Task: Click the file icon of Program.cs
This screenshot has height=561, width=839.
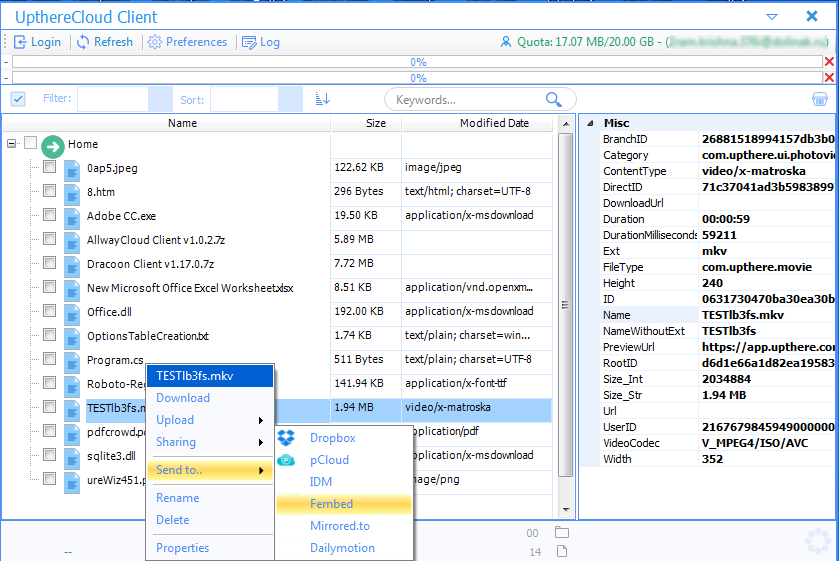Action: pyautogui.click(x=72, y=362)
